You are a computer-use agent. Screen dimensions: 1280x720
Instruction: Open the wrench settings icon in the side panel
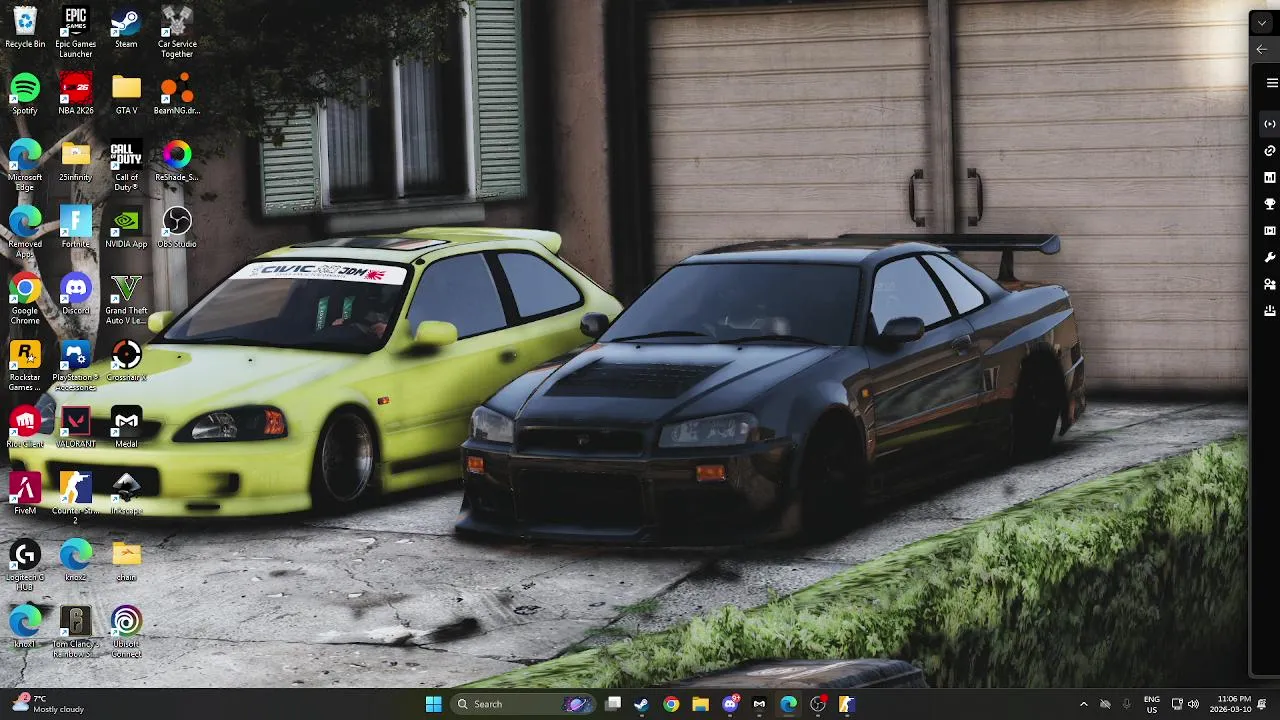click(x=1270, y=257)
